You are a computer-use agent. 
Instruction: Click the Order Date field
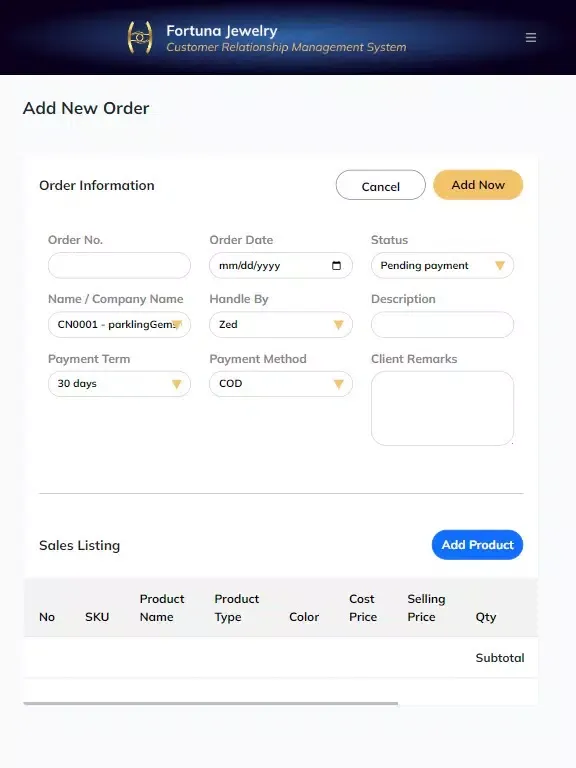281,265
